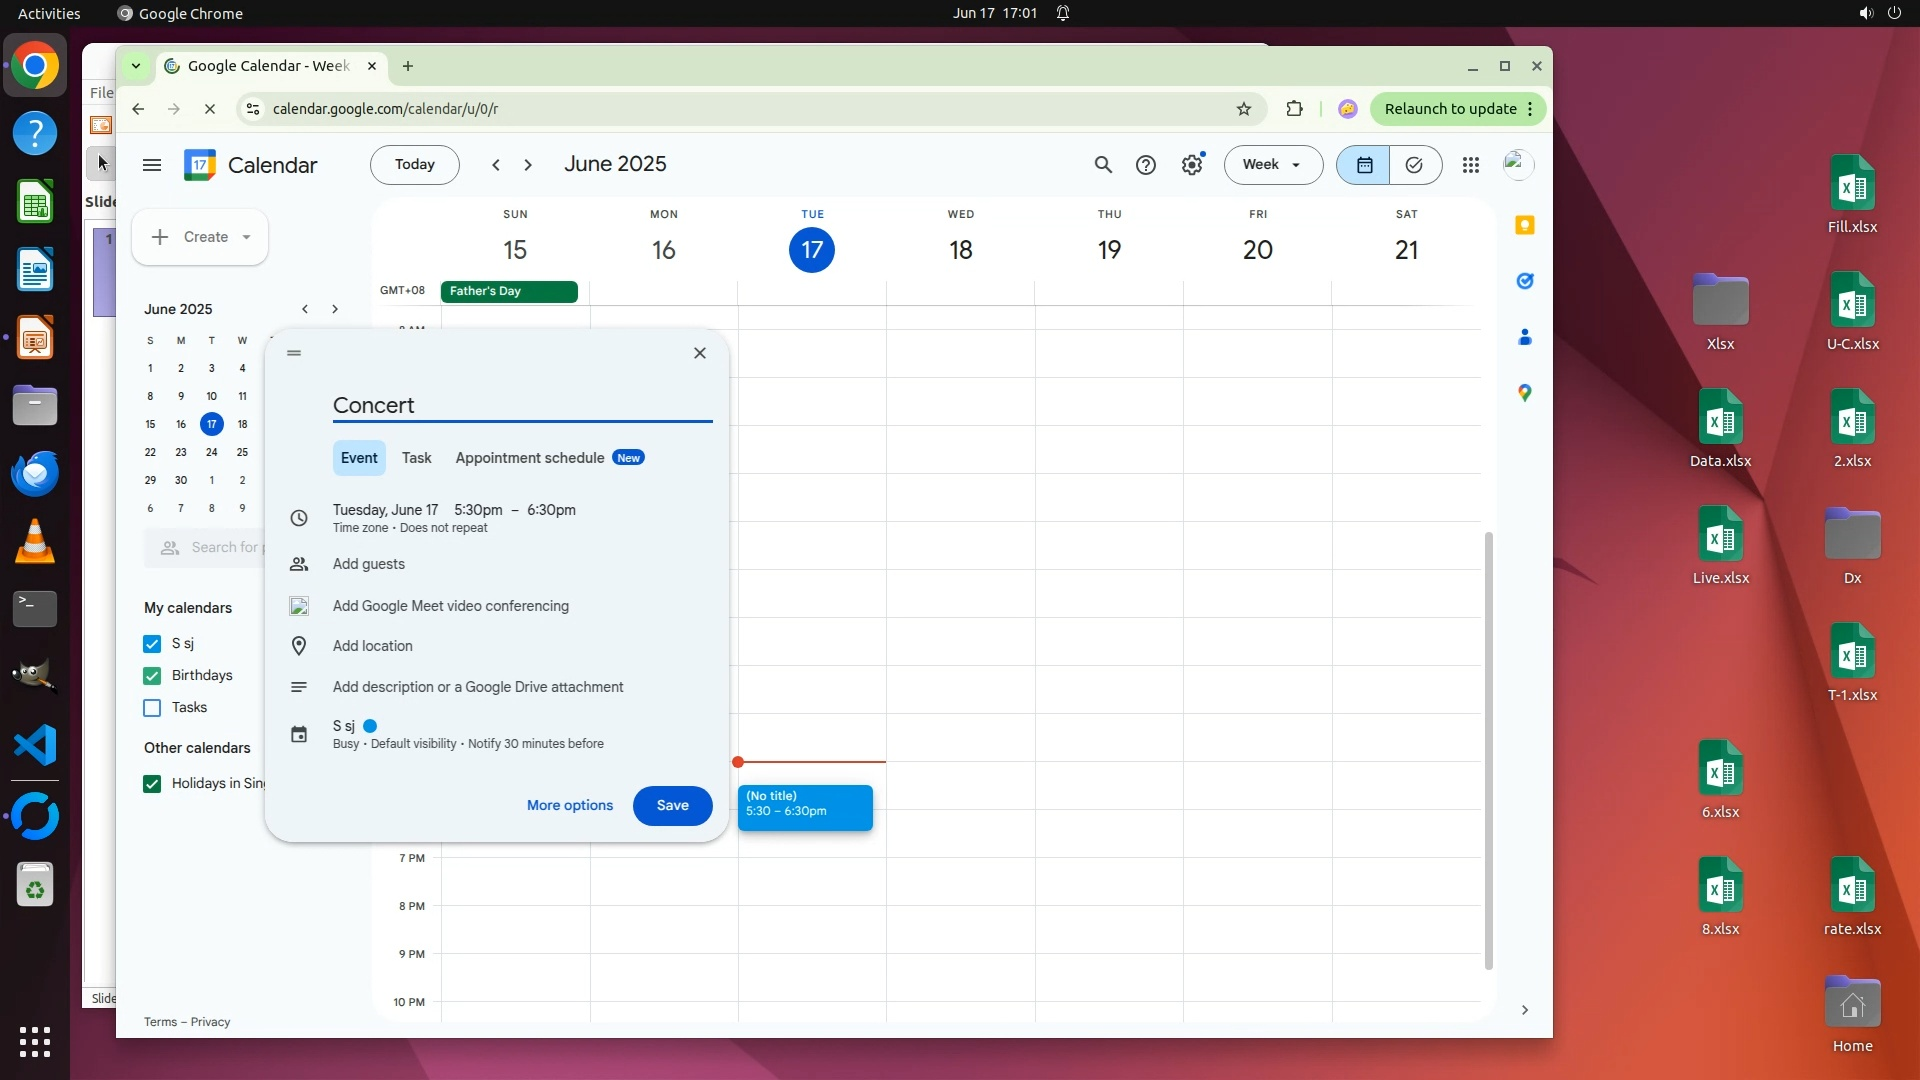Expand the Create button dropdown
1920x1080 pixels.
tap(246, 237)
